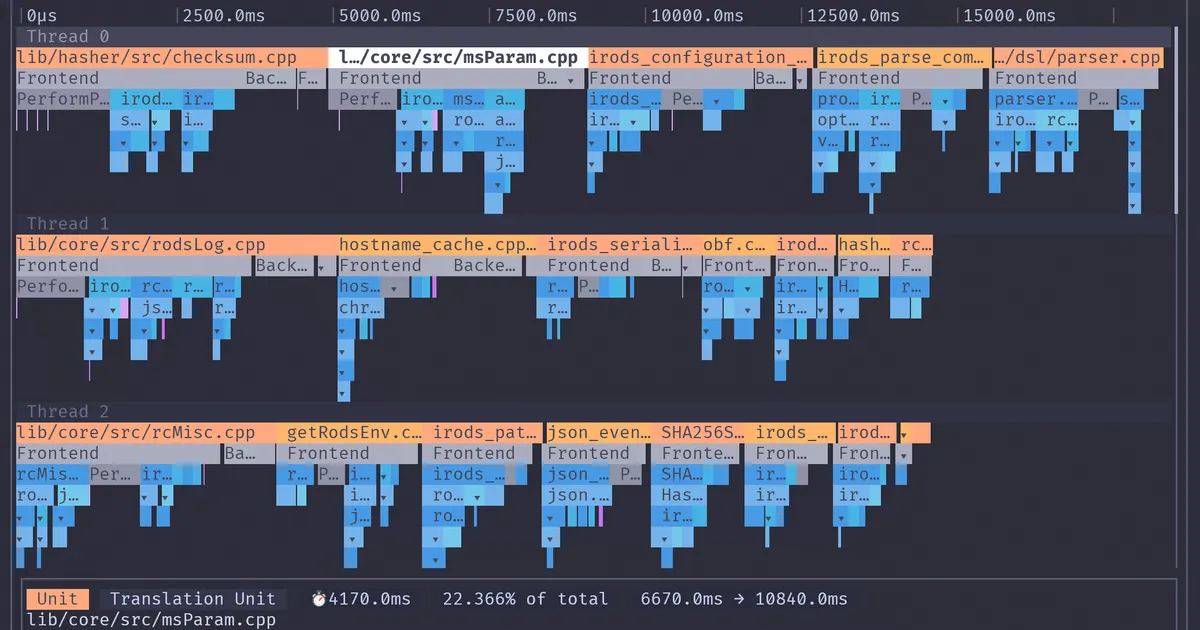Select the lib/core/src/rcMisc.cpp unit block
This screenshot has width=1200, height=630.
(x=144, y=433)
